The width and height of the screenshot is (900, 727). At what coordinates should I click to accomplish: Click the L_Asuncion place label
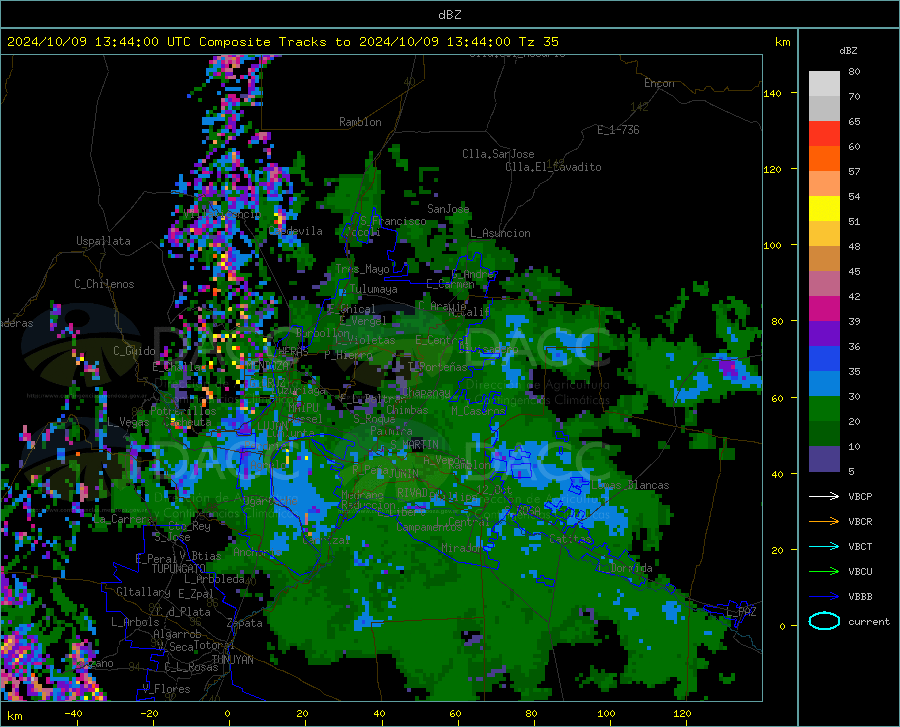point(500,233)
